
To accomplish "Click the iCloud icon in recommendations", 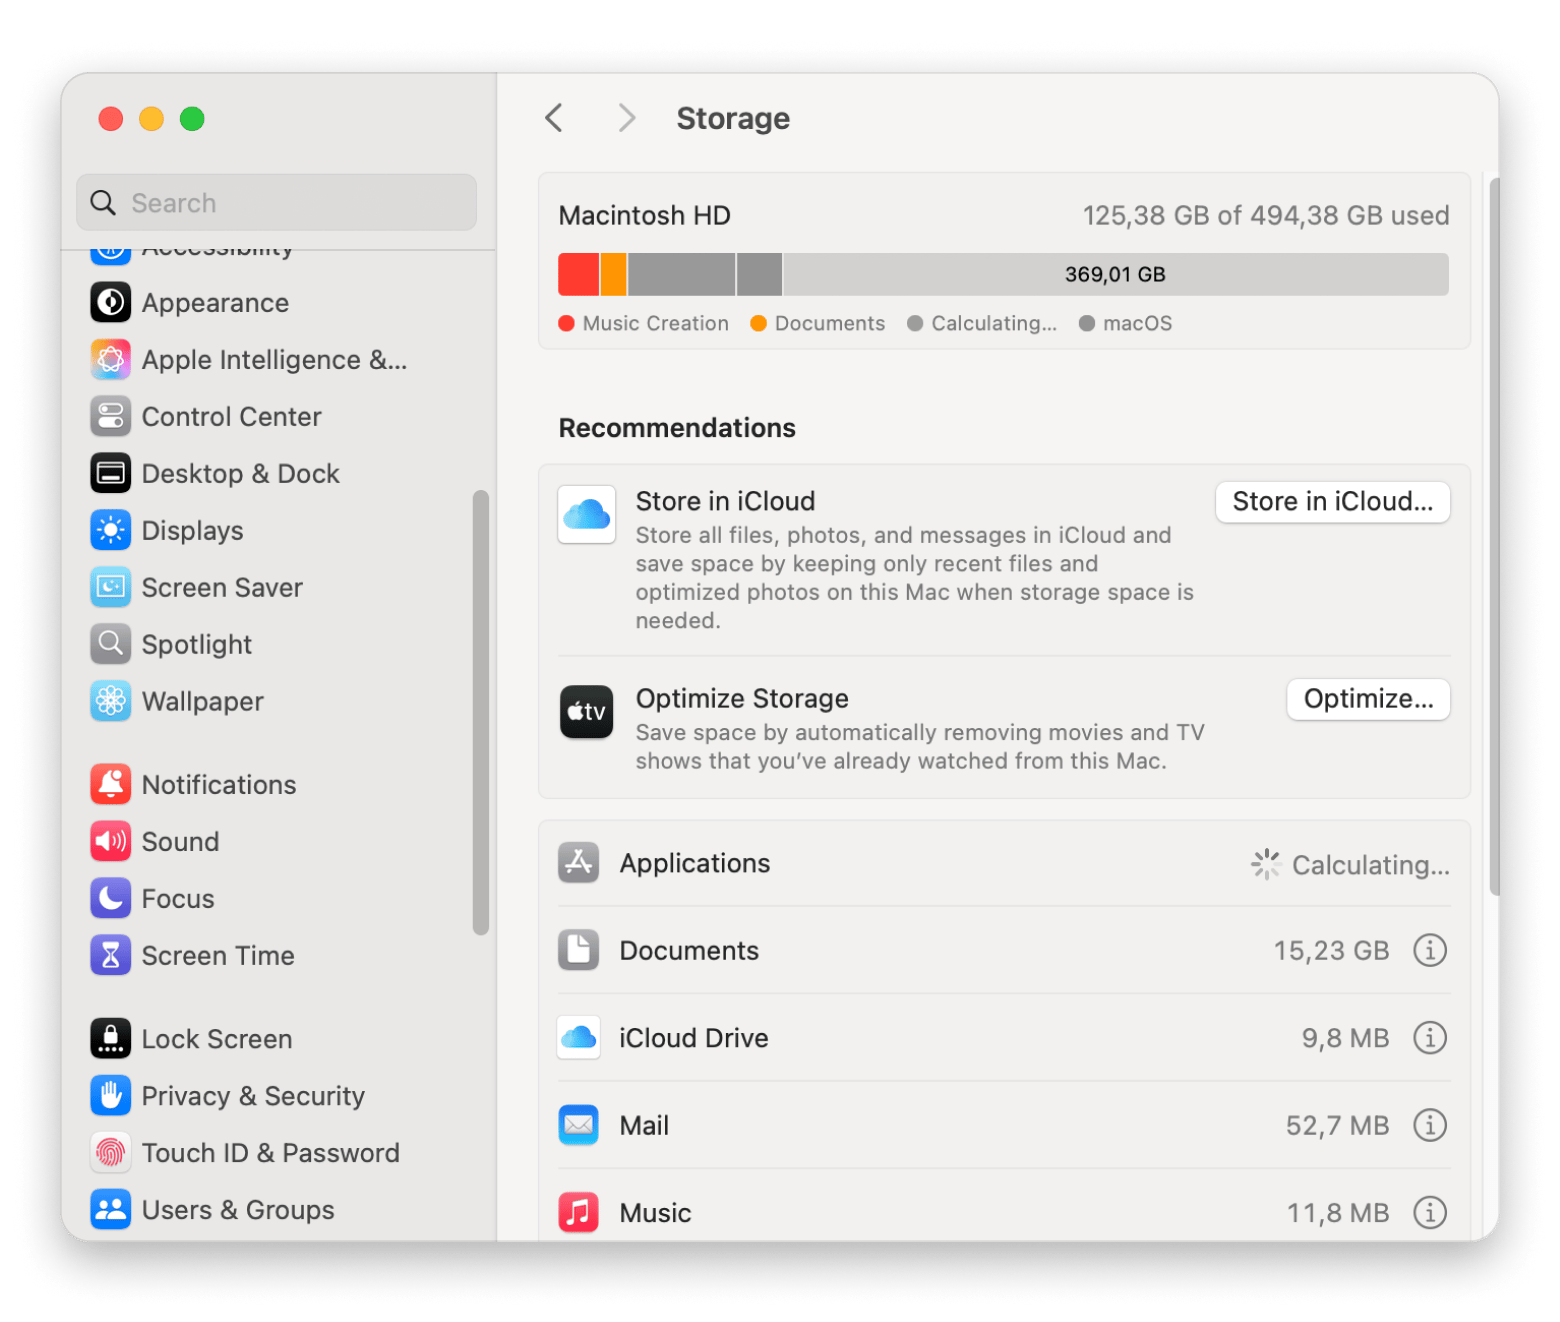I will point(587,514).
